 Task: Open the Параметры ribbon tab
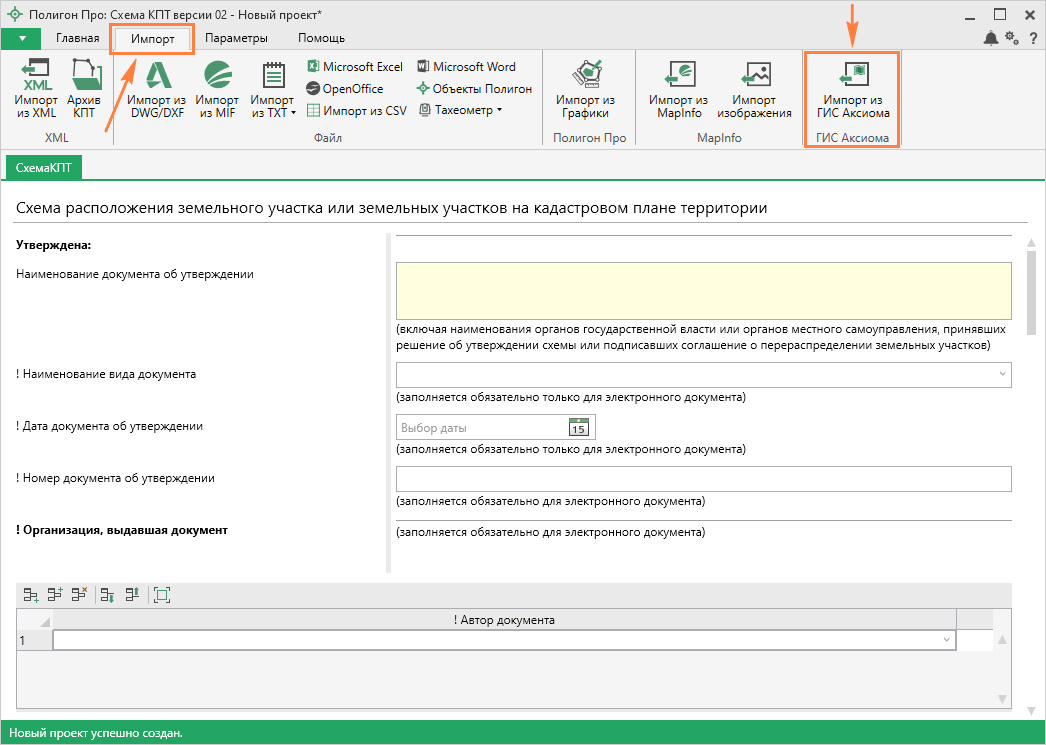(236, 38)
